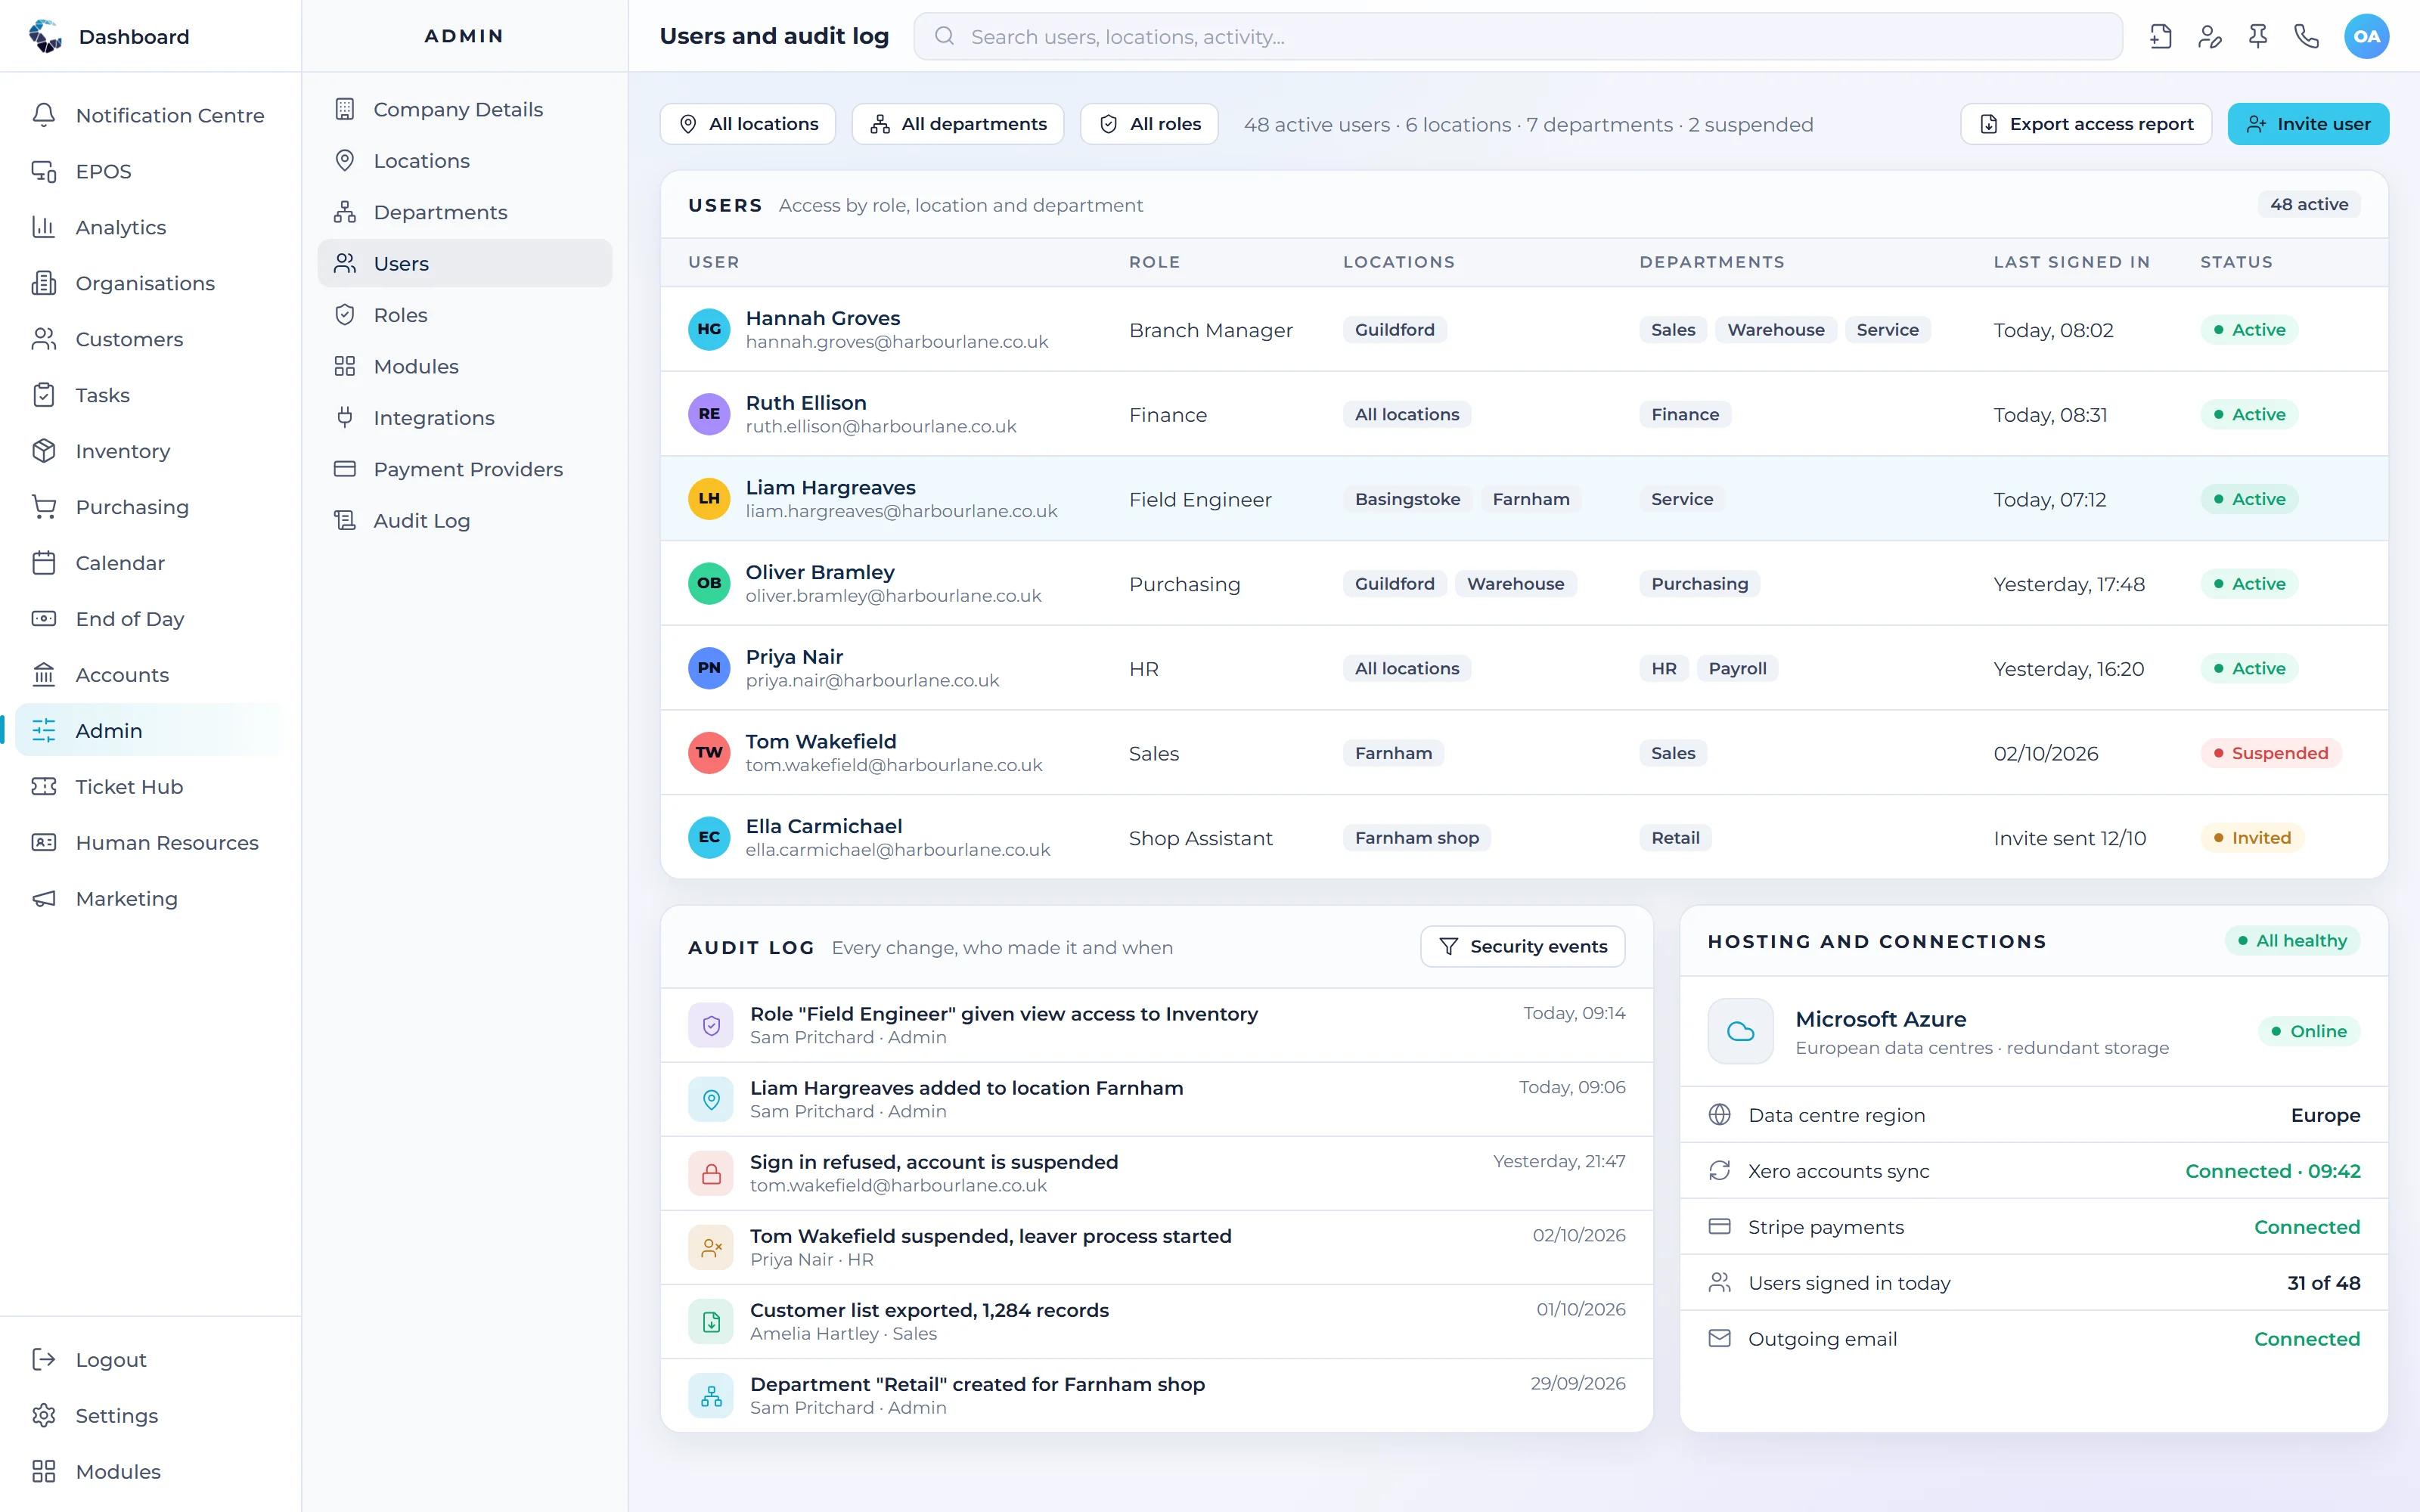
Task: Select Payment Providers in Admin menu
Action: tap(465, 469)
